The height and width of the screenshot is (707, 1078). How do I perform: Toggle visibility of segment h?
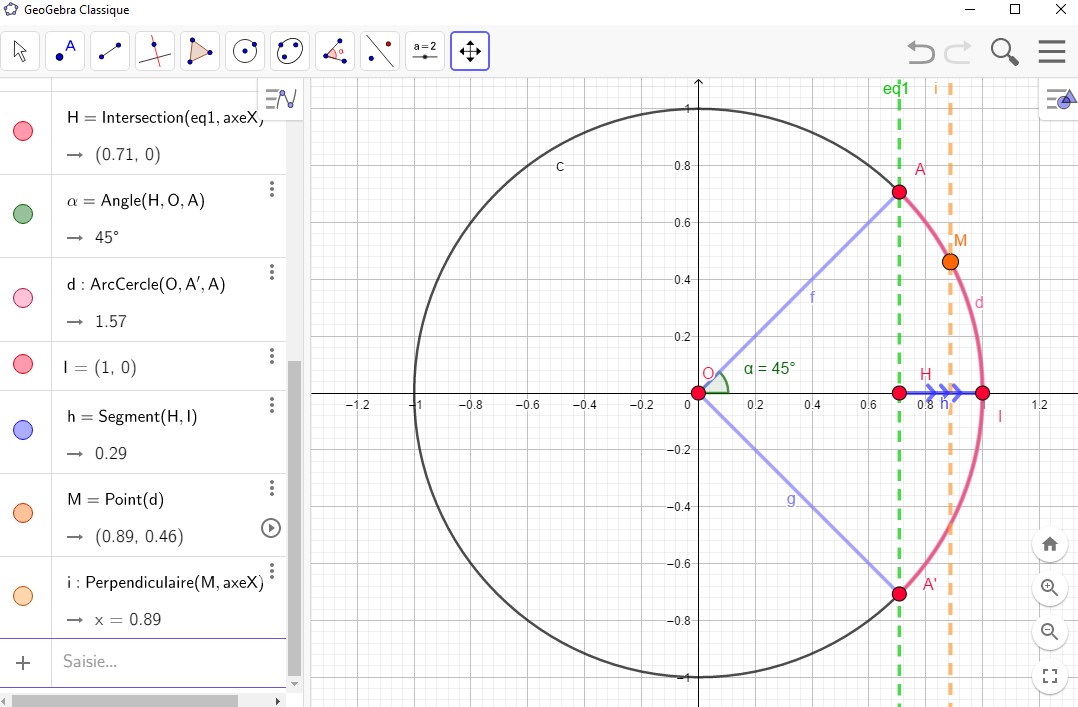[23, 430]
